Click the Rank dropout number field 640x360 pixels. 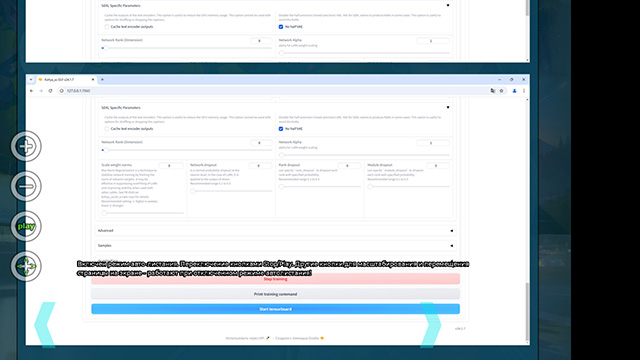click(349, 166)
